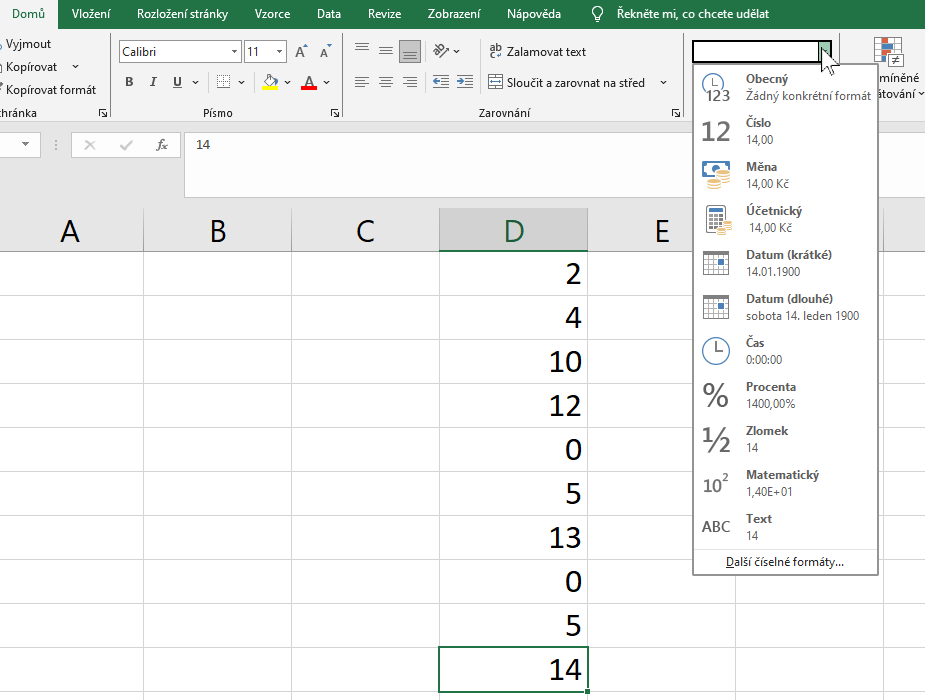The image size is (925, 700).
Task: Click the red font color icon
Action: [309, 83]
